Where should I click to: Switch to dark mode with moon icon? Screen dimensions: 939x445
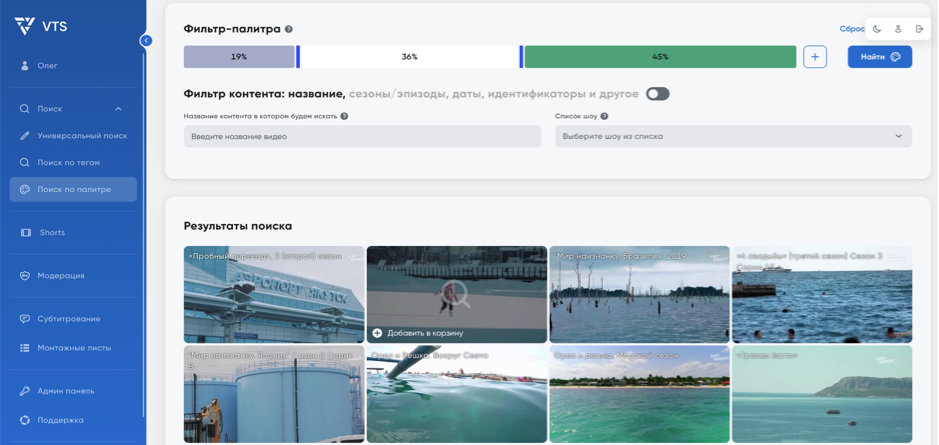(x=877, y=29)
